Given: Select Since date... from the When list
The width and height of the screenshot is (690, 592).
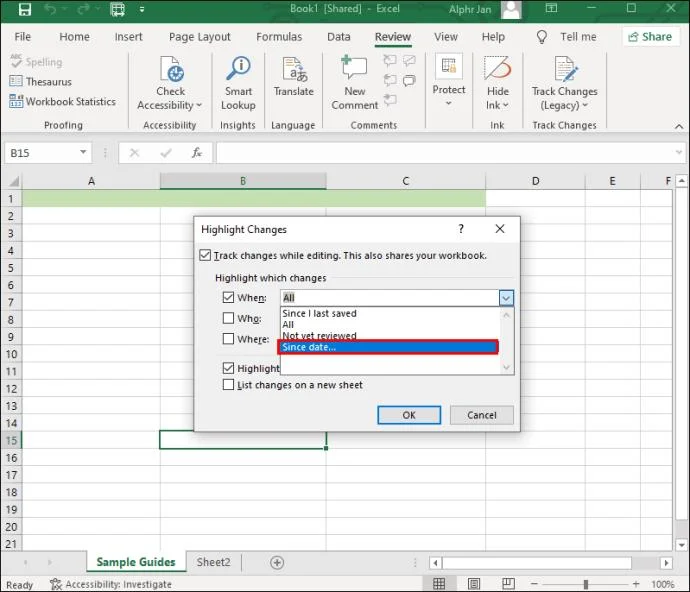Looking at the screenshot, I should click(388, 347).
